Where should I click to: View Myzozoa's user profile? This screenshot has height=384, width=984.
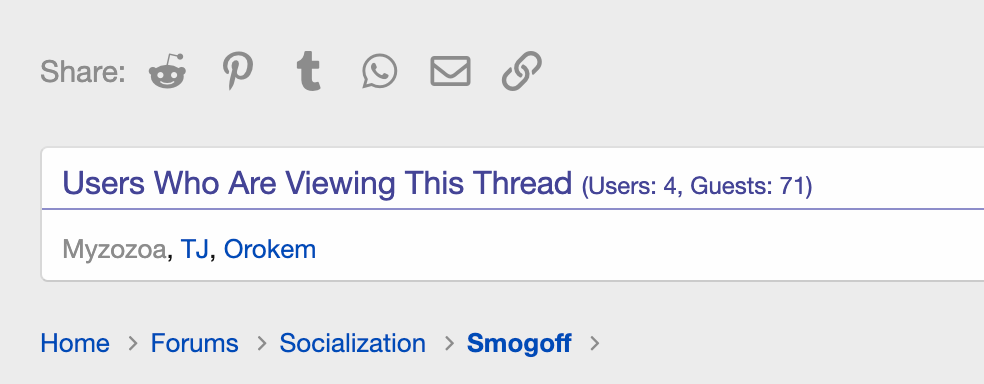[x=114, y=250]
